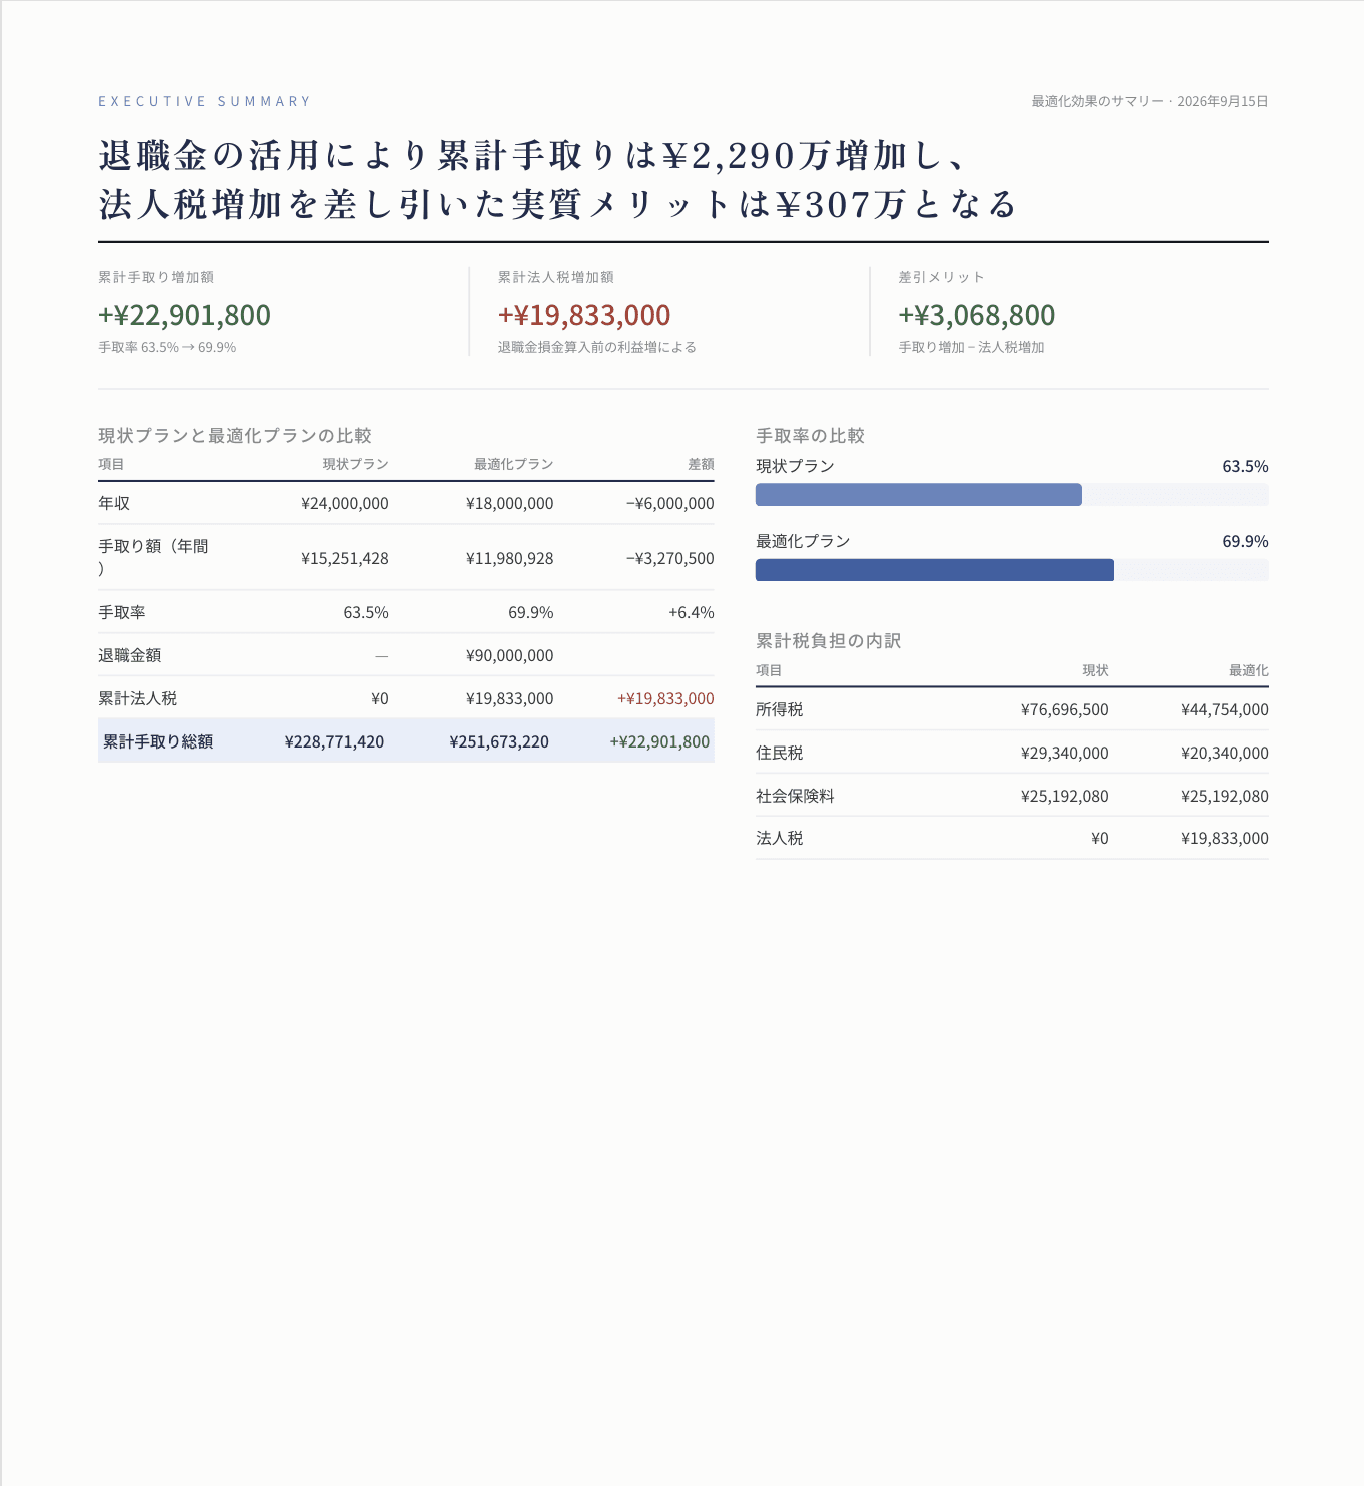Select the +¥22,901,800 summary figure at top

coord(185,315)
